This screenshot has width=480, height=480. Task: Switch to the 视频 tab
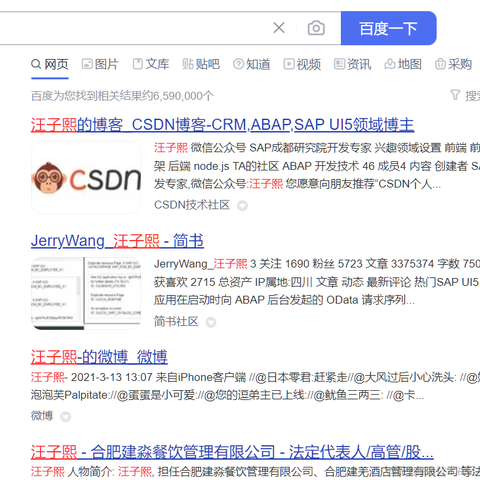[x=302, y=64]
